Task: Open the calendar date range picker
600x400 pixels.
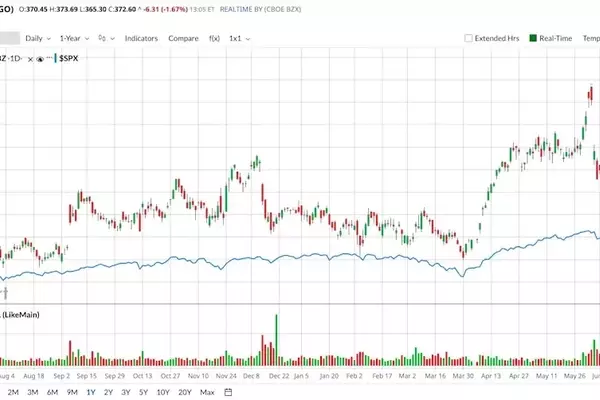Action: coord(228,392)
